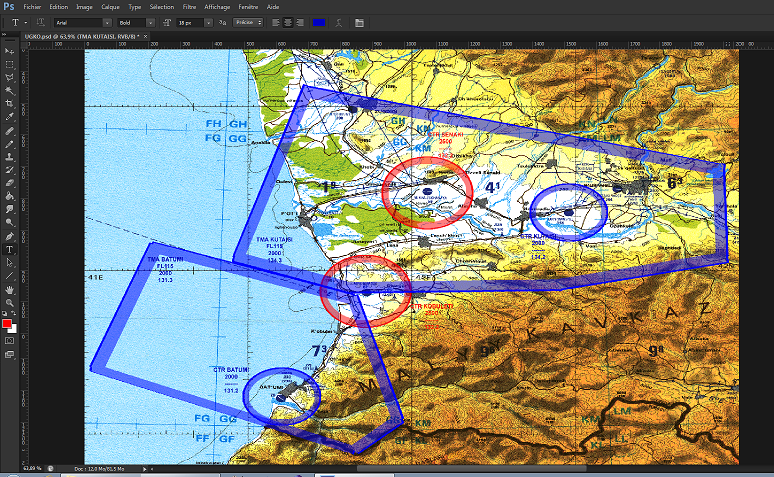774x477 pixels.
Task: Select the History Brush tool
Action: 9,170
